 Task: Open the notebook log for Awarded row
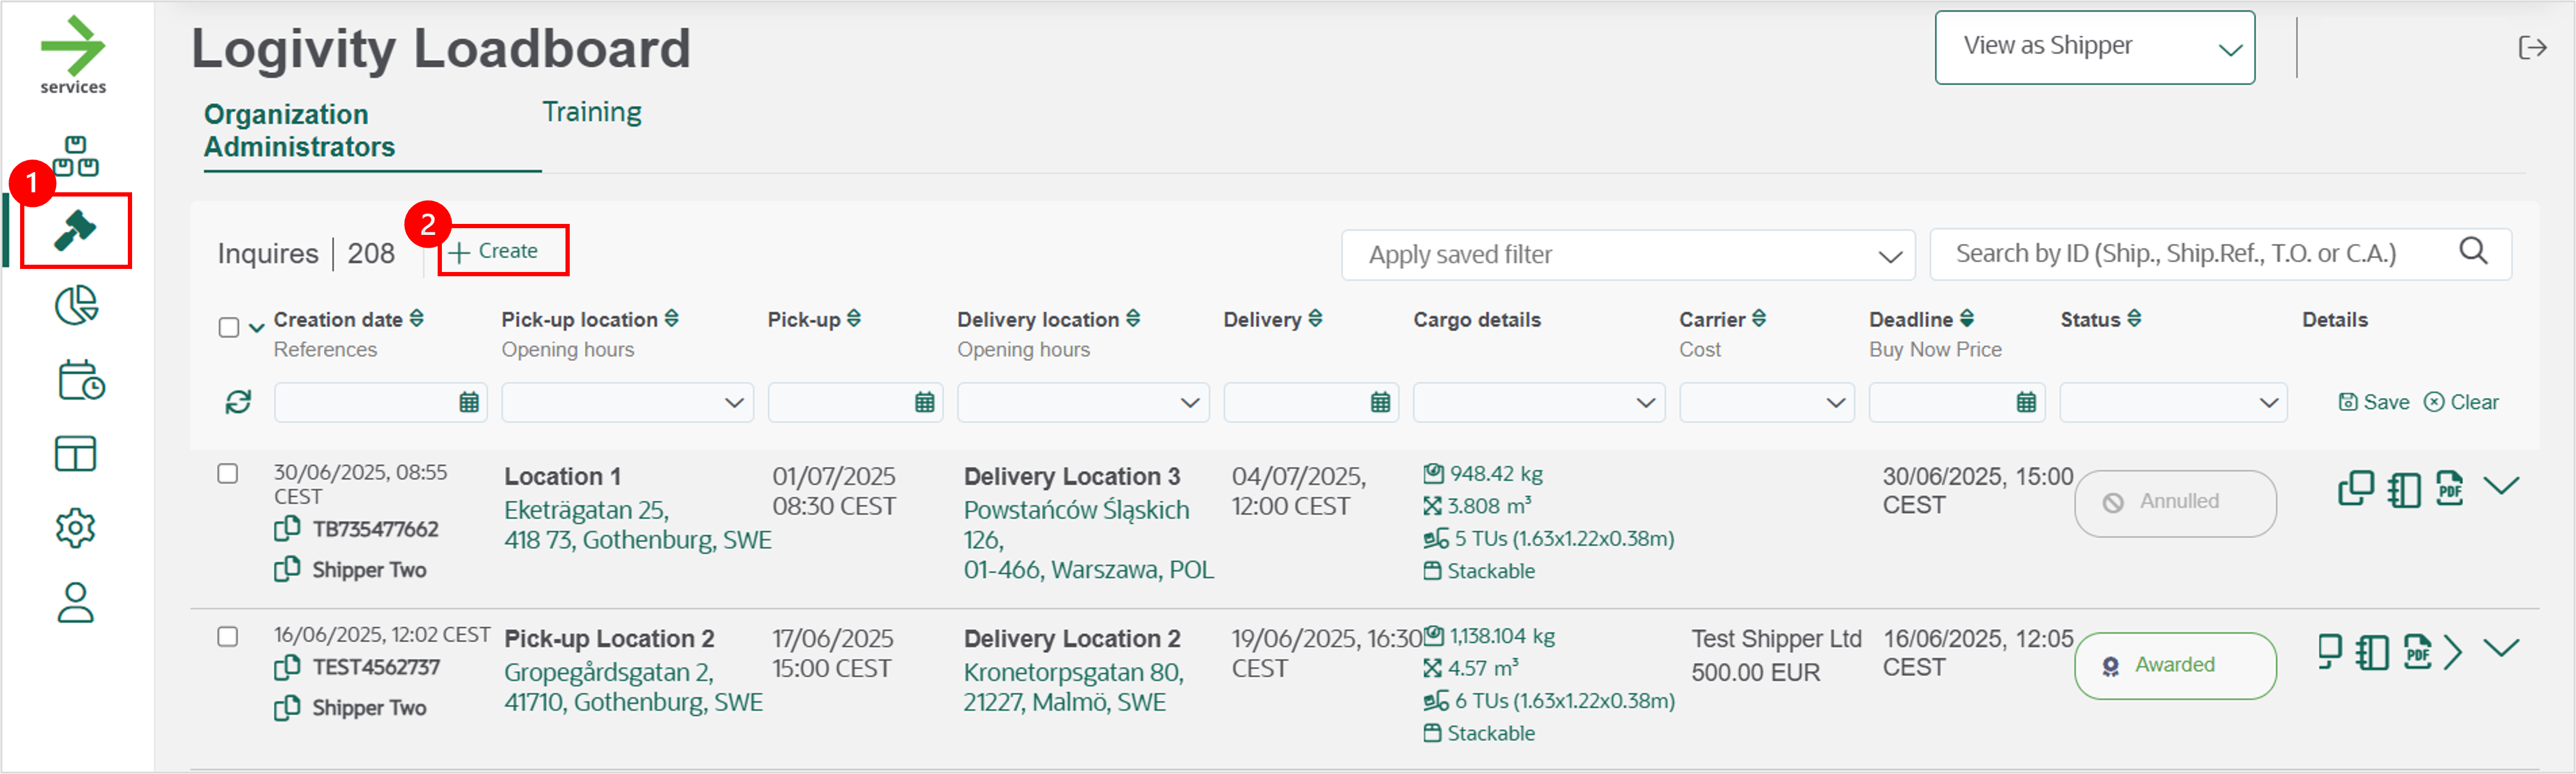[2371, 653]
